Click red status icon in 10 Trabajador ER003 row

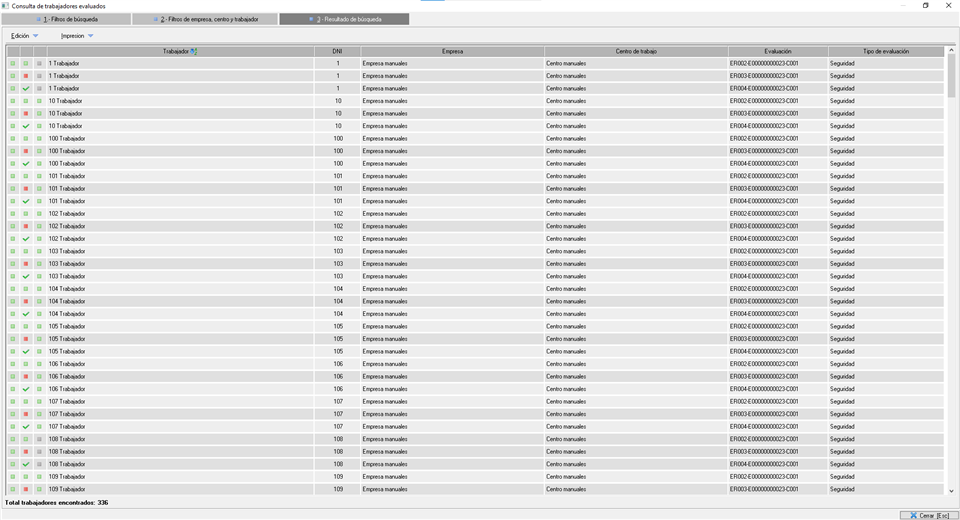(x=26, y=114)
